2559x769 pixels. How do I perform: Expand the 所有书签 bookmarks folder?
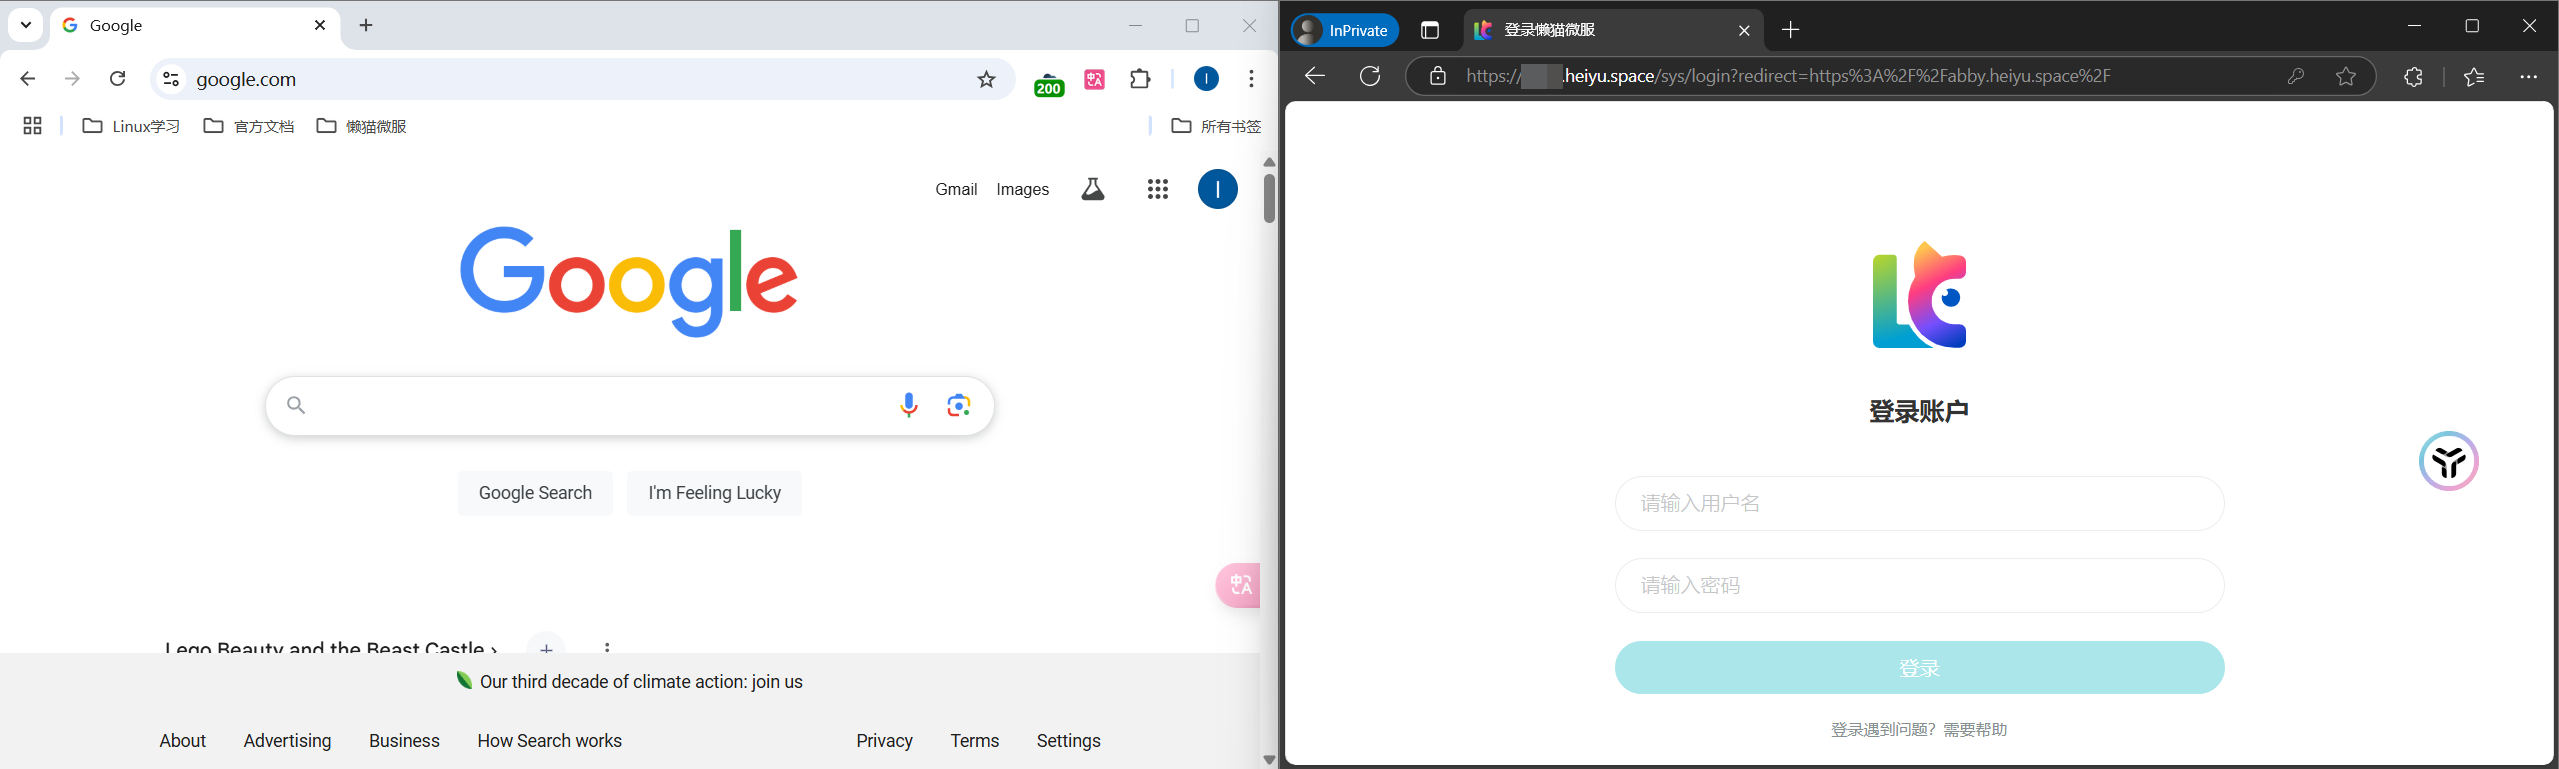coord(1216,126)
